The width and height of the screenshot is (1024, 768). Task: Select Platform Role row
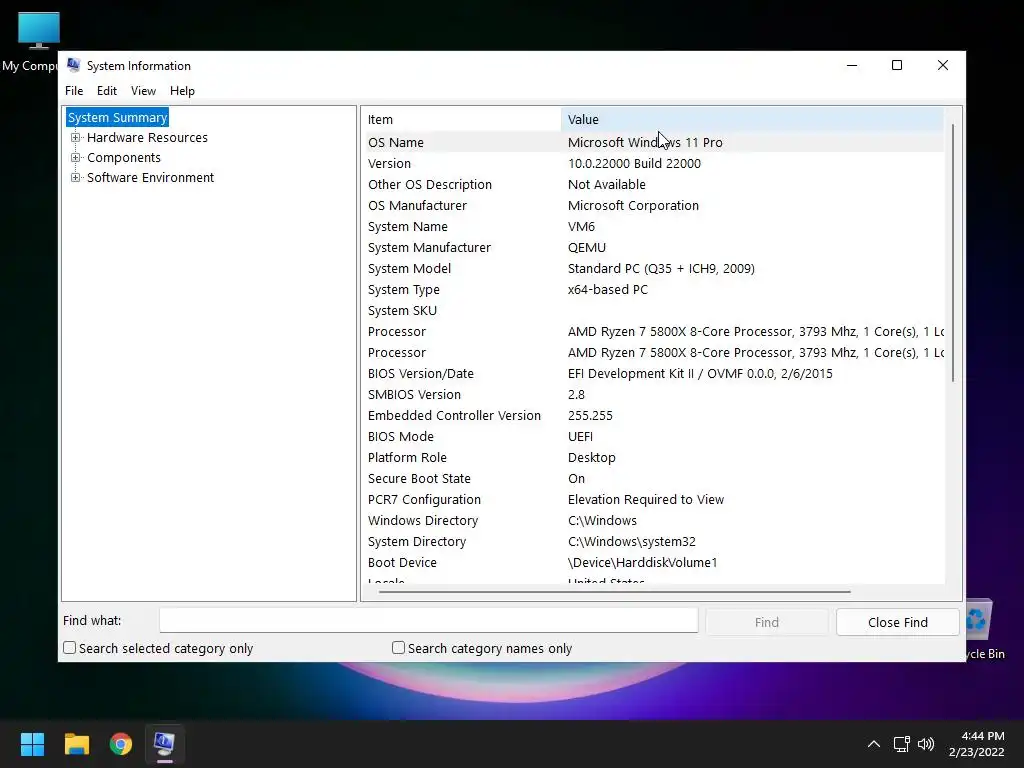654,457
